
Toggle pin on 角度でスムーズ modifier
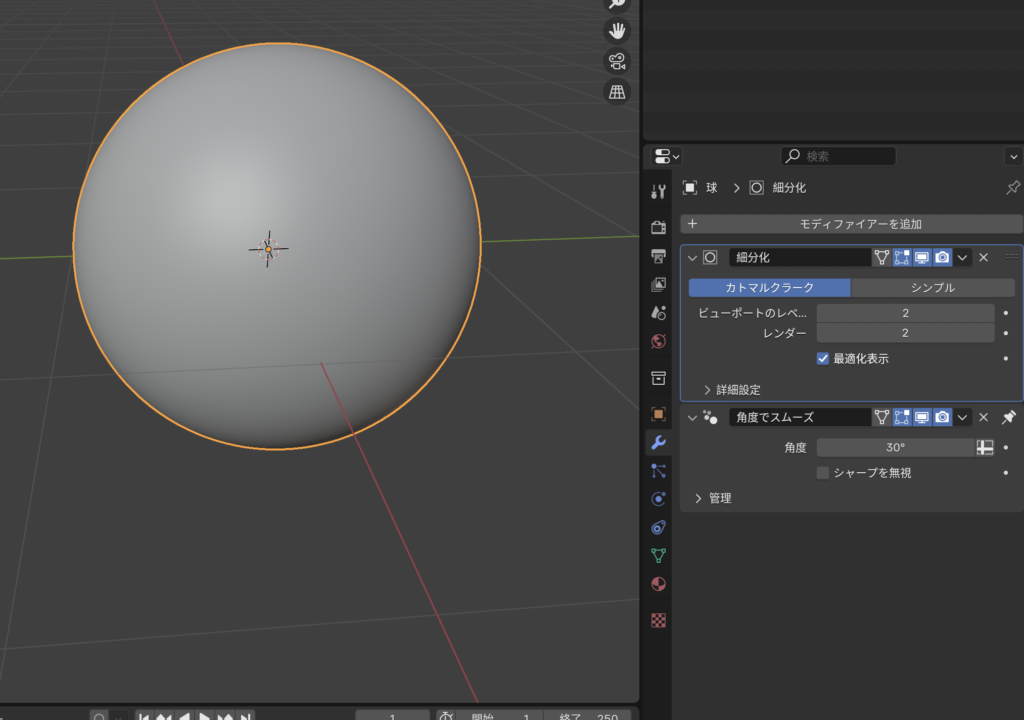coord(1009,417)
